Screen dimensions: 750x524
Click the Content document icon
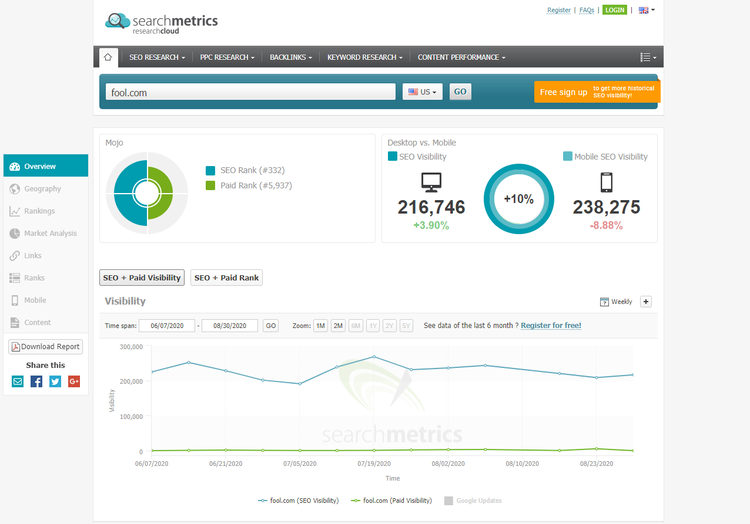[x=15, y=322]
